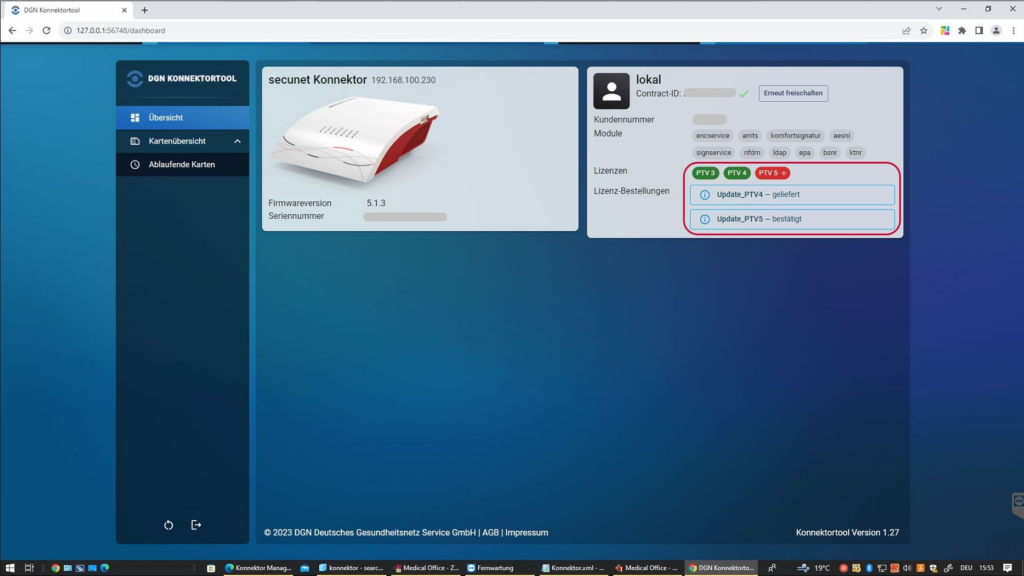This screenshot has width=1024, height=576.
Task: Open the Update_PTV5 bestätigt order entry
Action: [792, 219]
